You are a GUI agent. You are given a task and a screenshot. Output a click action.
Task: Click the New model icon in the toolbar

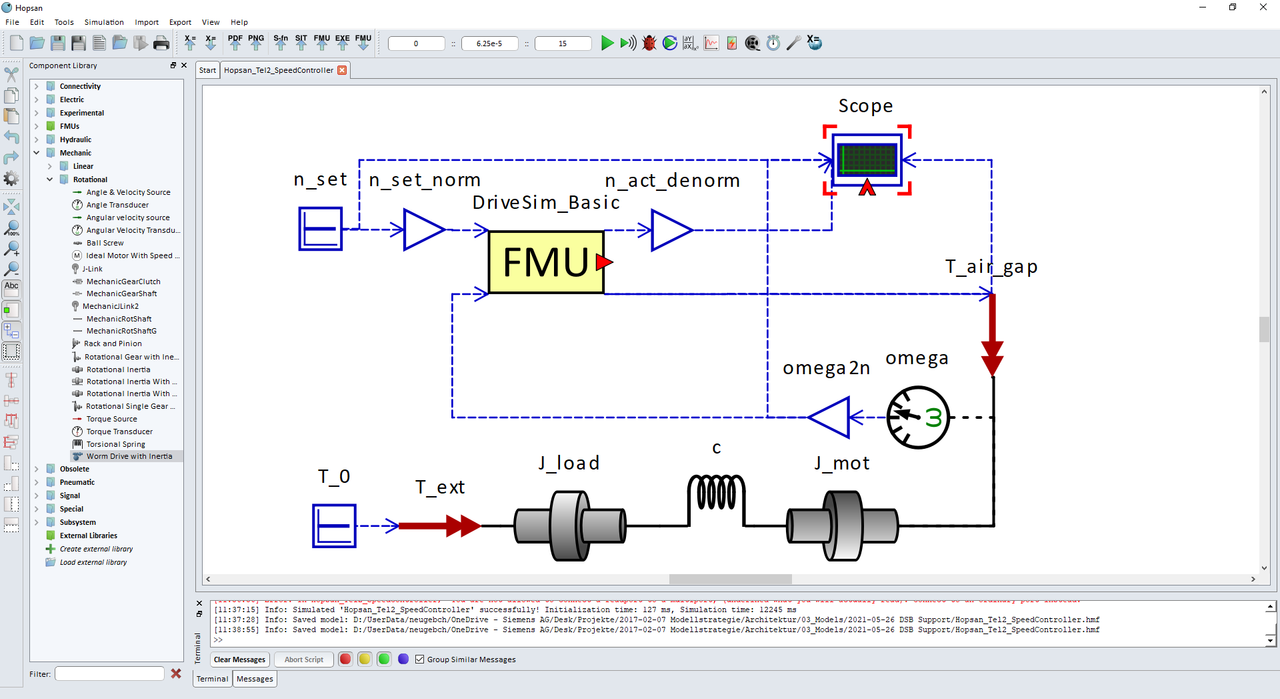point(16,43)
